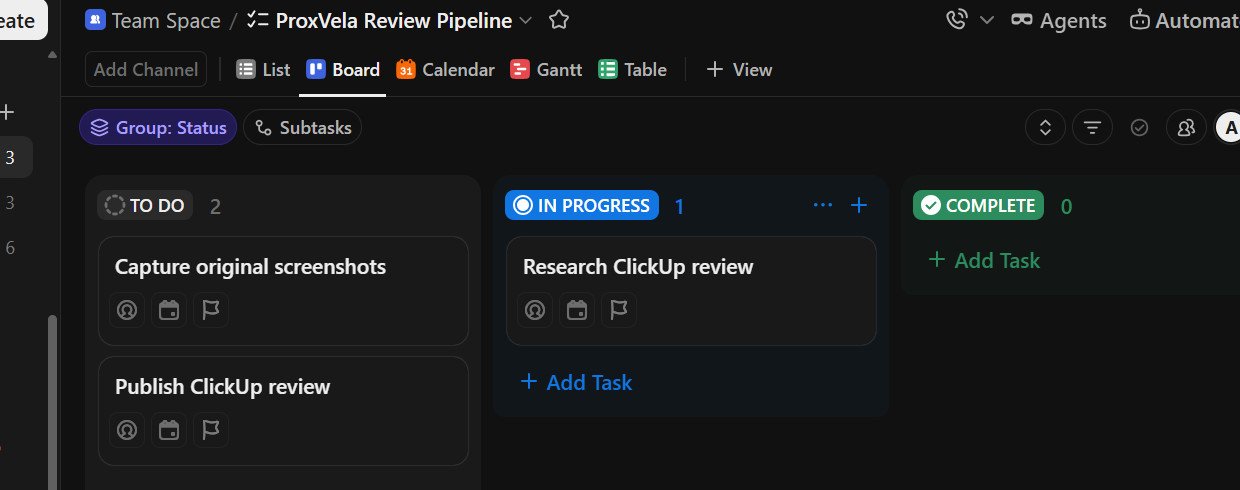Toggle the show closed tasks checkmark icon
This screenshot has height=490, width=1240.
(x=1139, y=128)
